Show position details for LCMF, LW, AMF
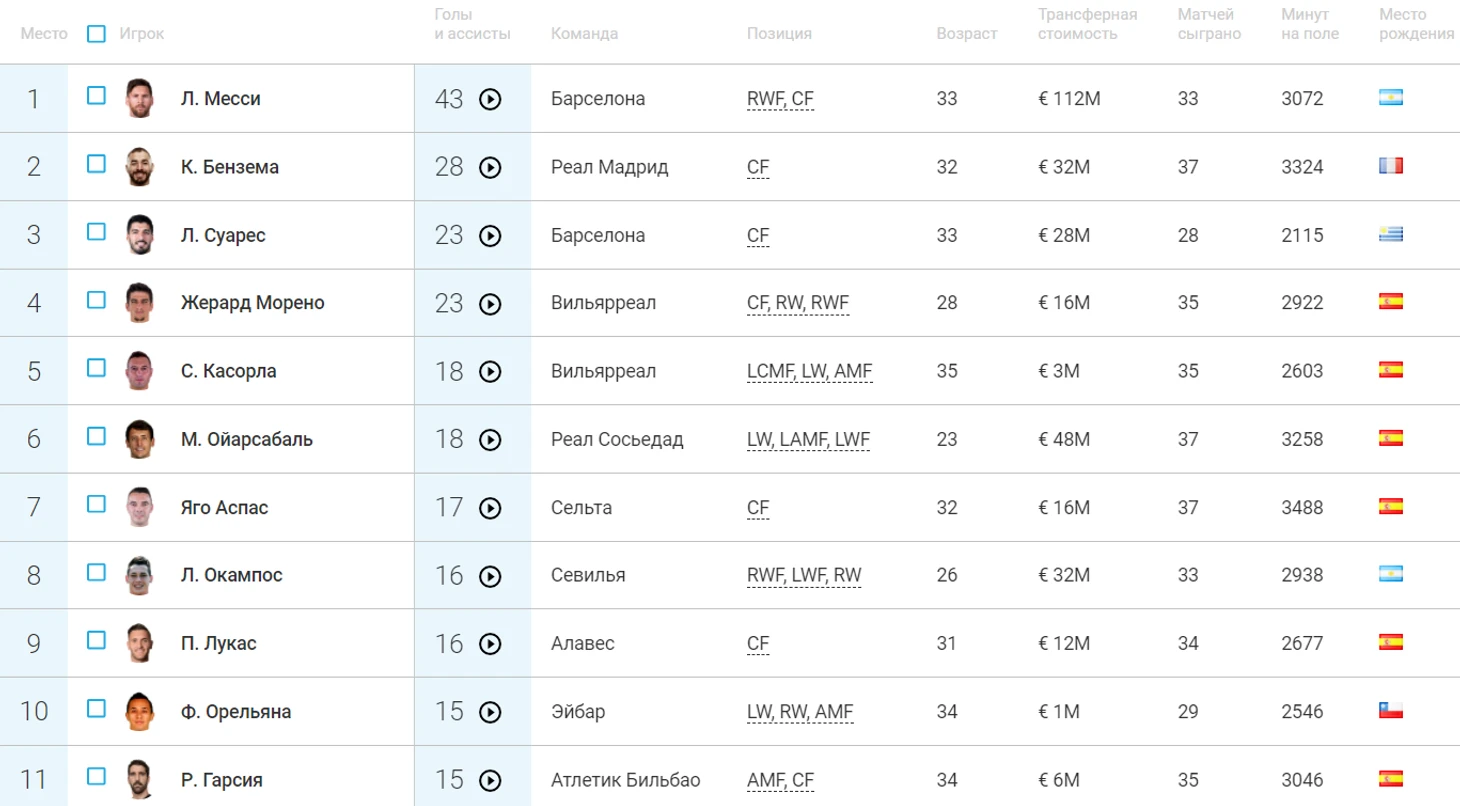Screen dimensions: 1460x806 click(810, 371)
